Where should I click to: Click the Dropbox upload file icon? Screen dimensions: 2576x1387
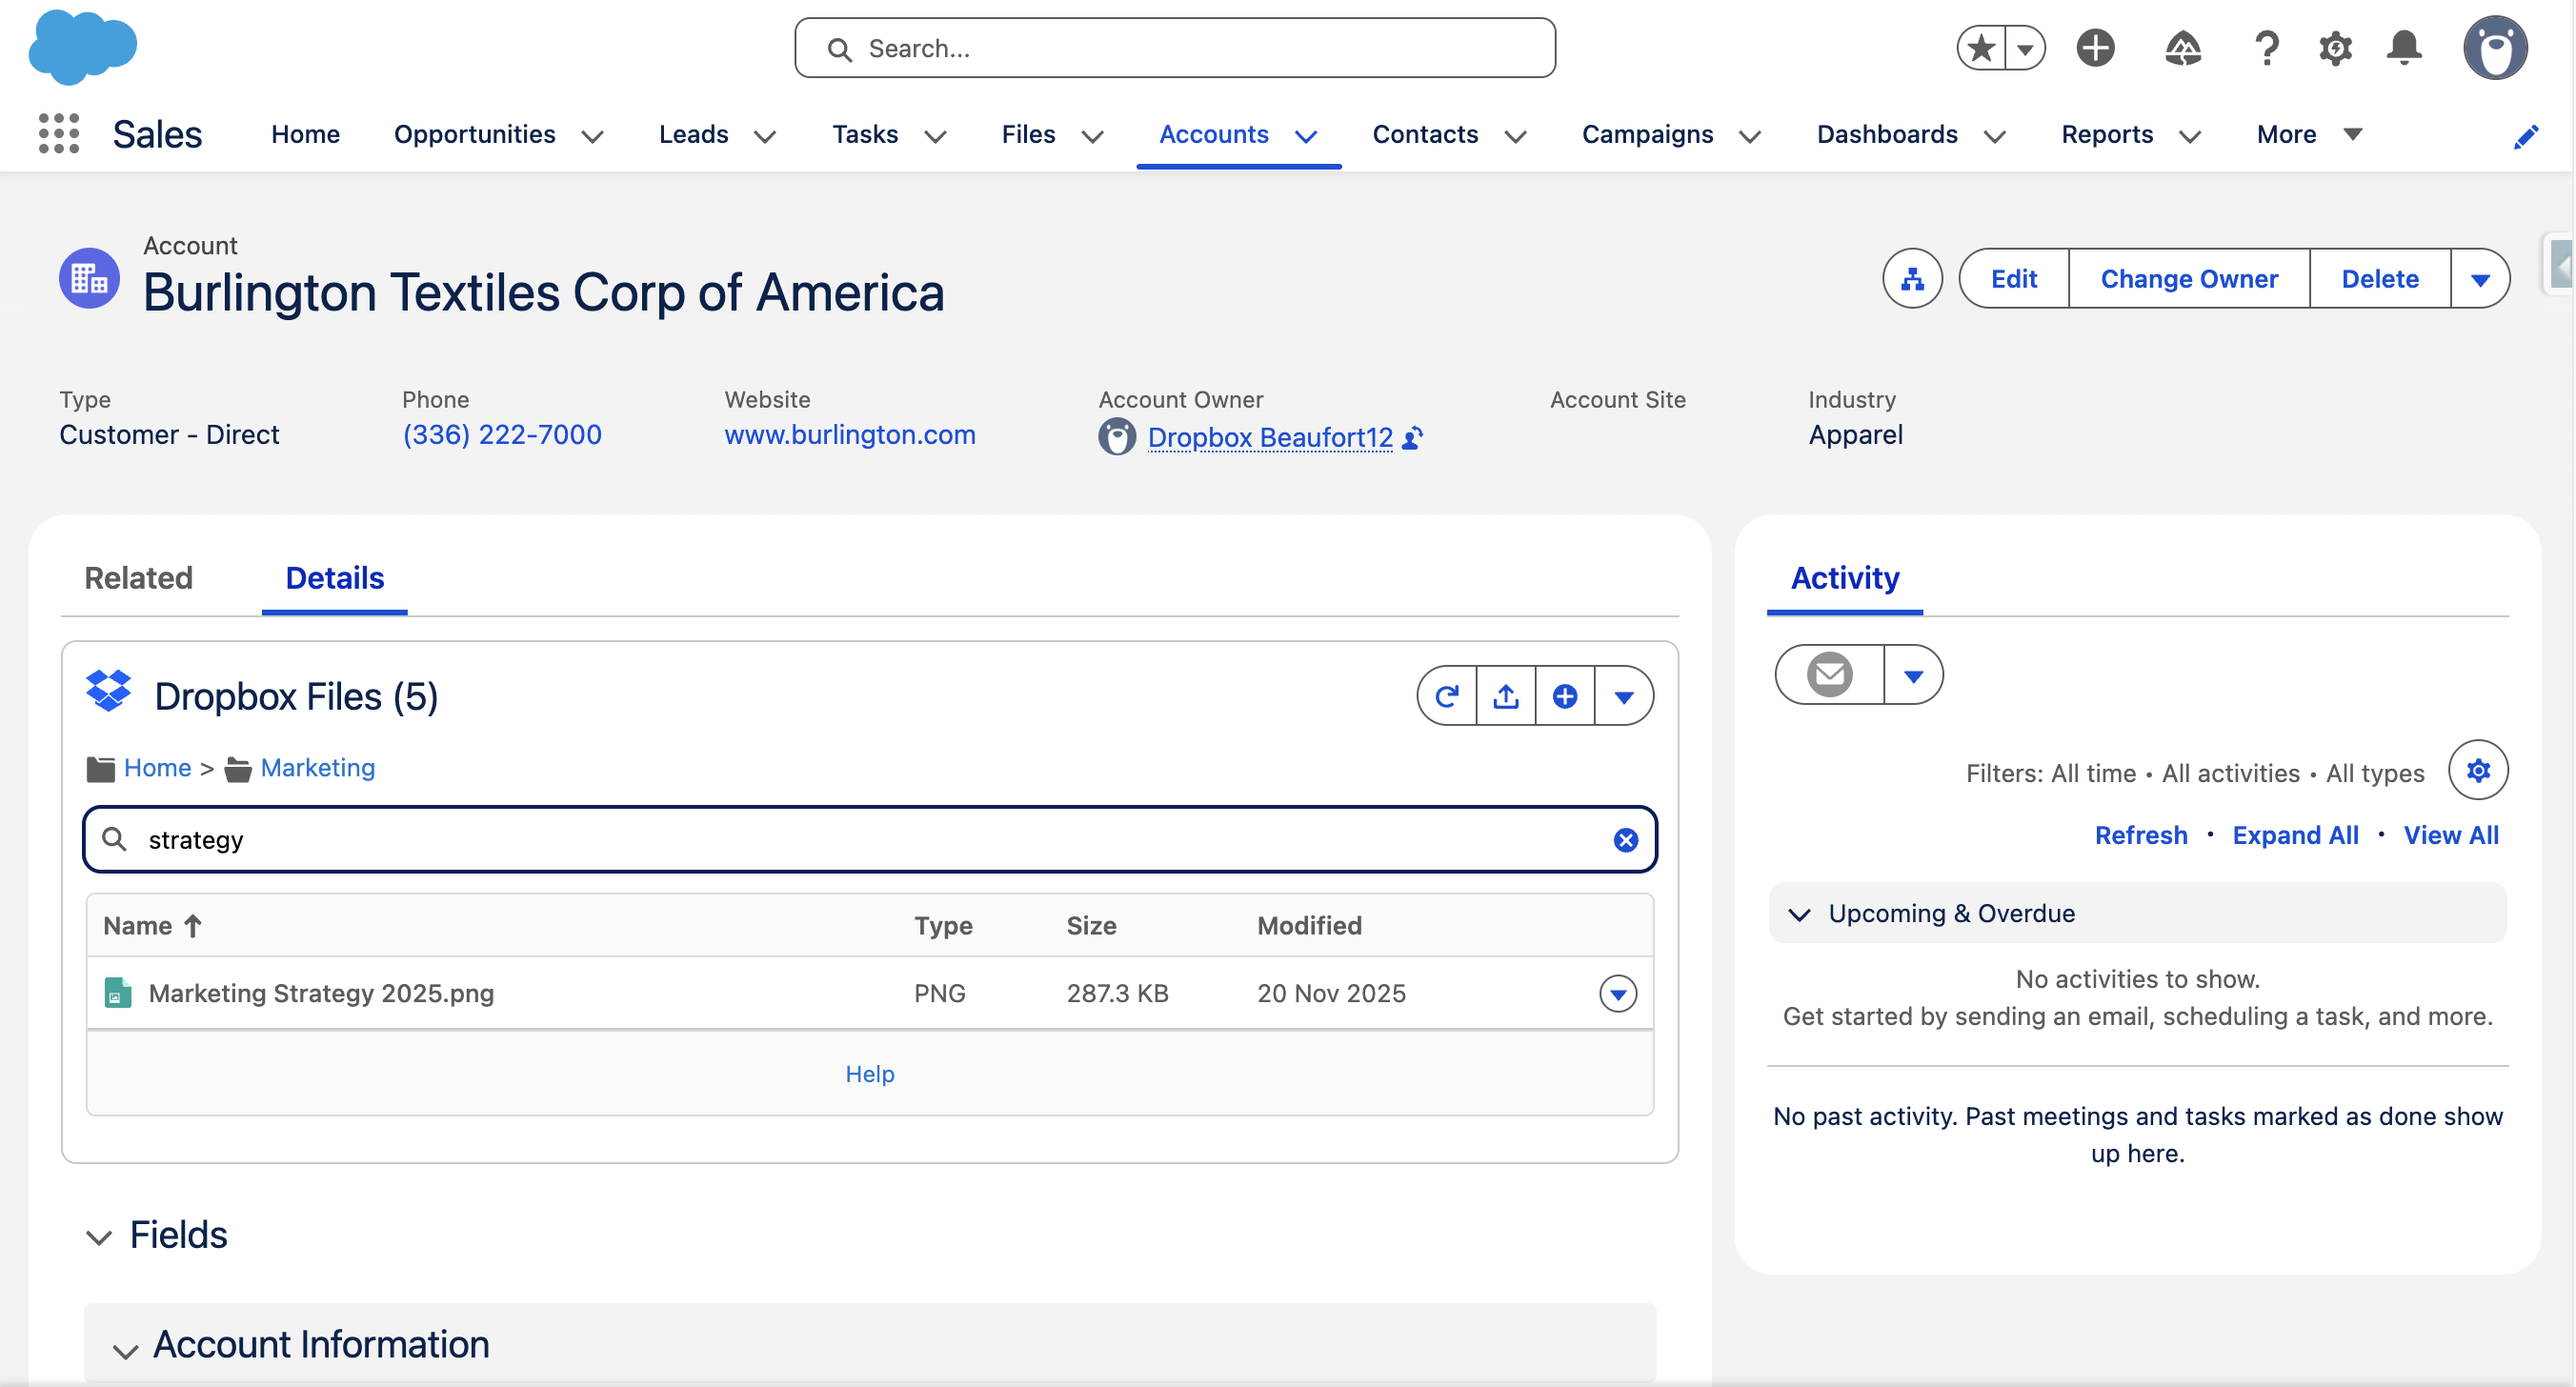(1506, 696)
